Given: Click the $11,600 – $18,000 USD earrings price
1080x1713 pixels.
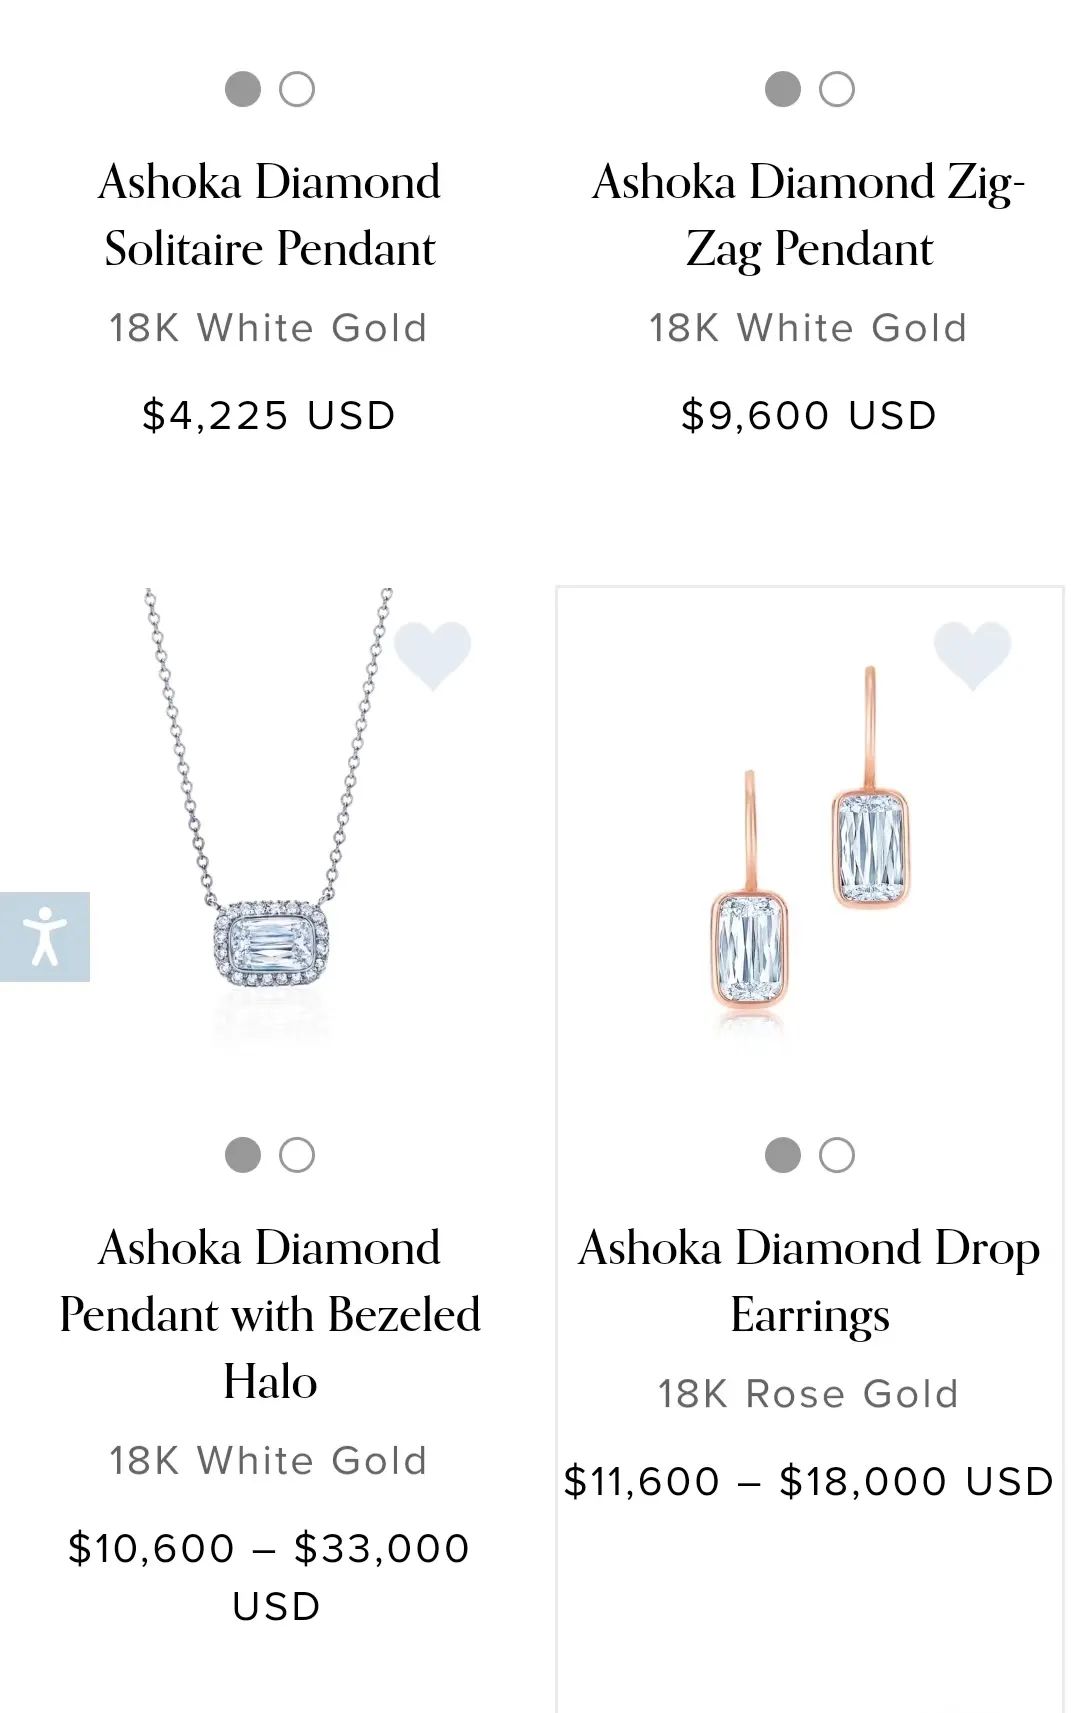Looking at the screenshot, I should pyautogui.click(x=809, y=1481).
